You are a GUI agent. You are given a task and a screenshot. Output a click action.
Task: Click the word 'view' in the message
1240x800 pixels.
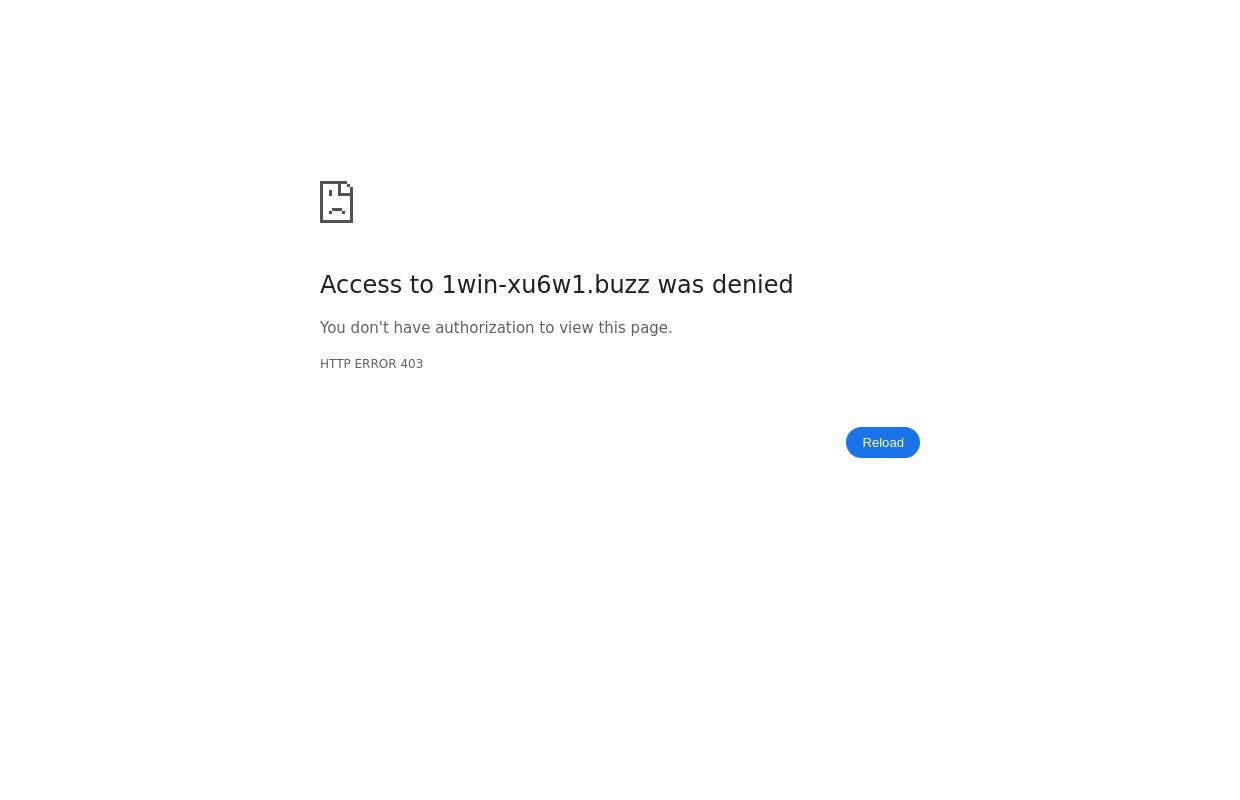tap(576, 328)
